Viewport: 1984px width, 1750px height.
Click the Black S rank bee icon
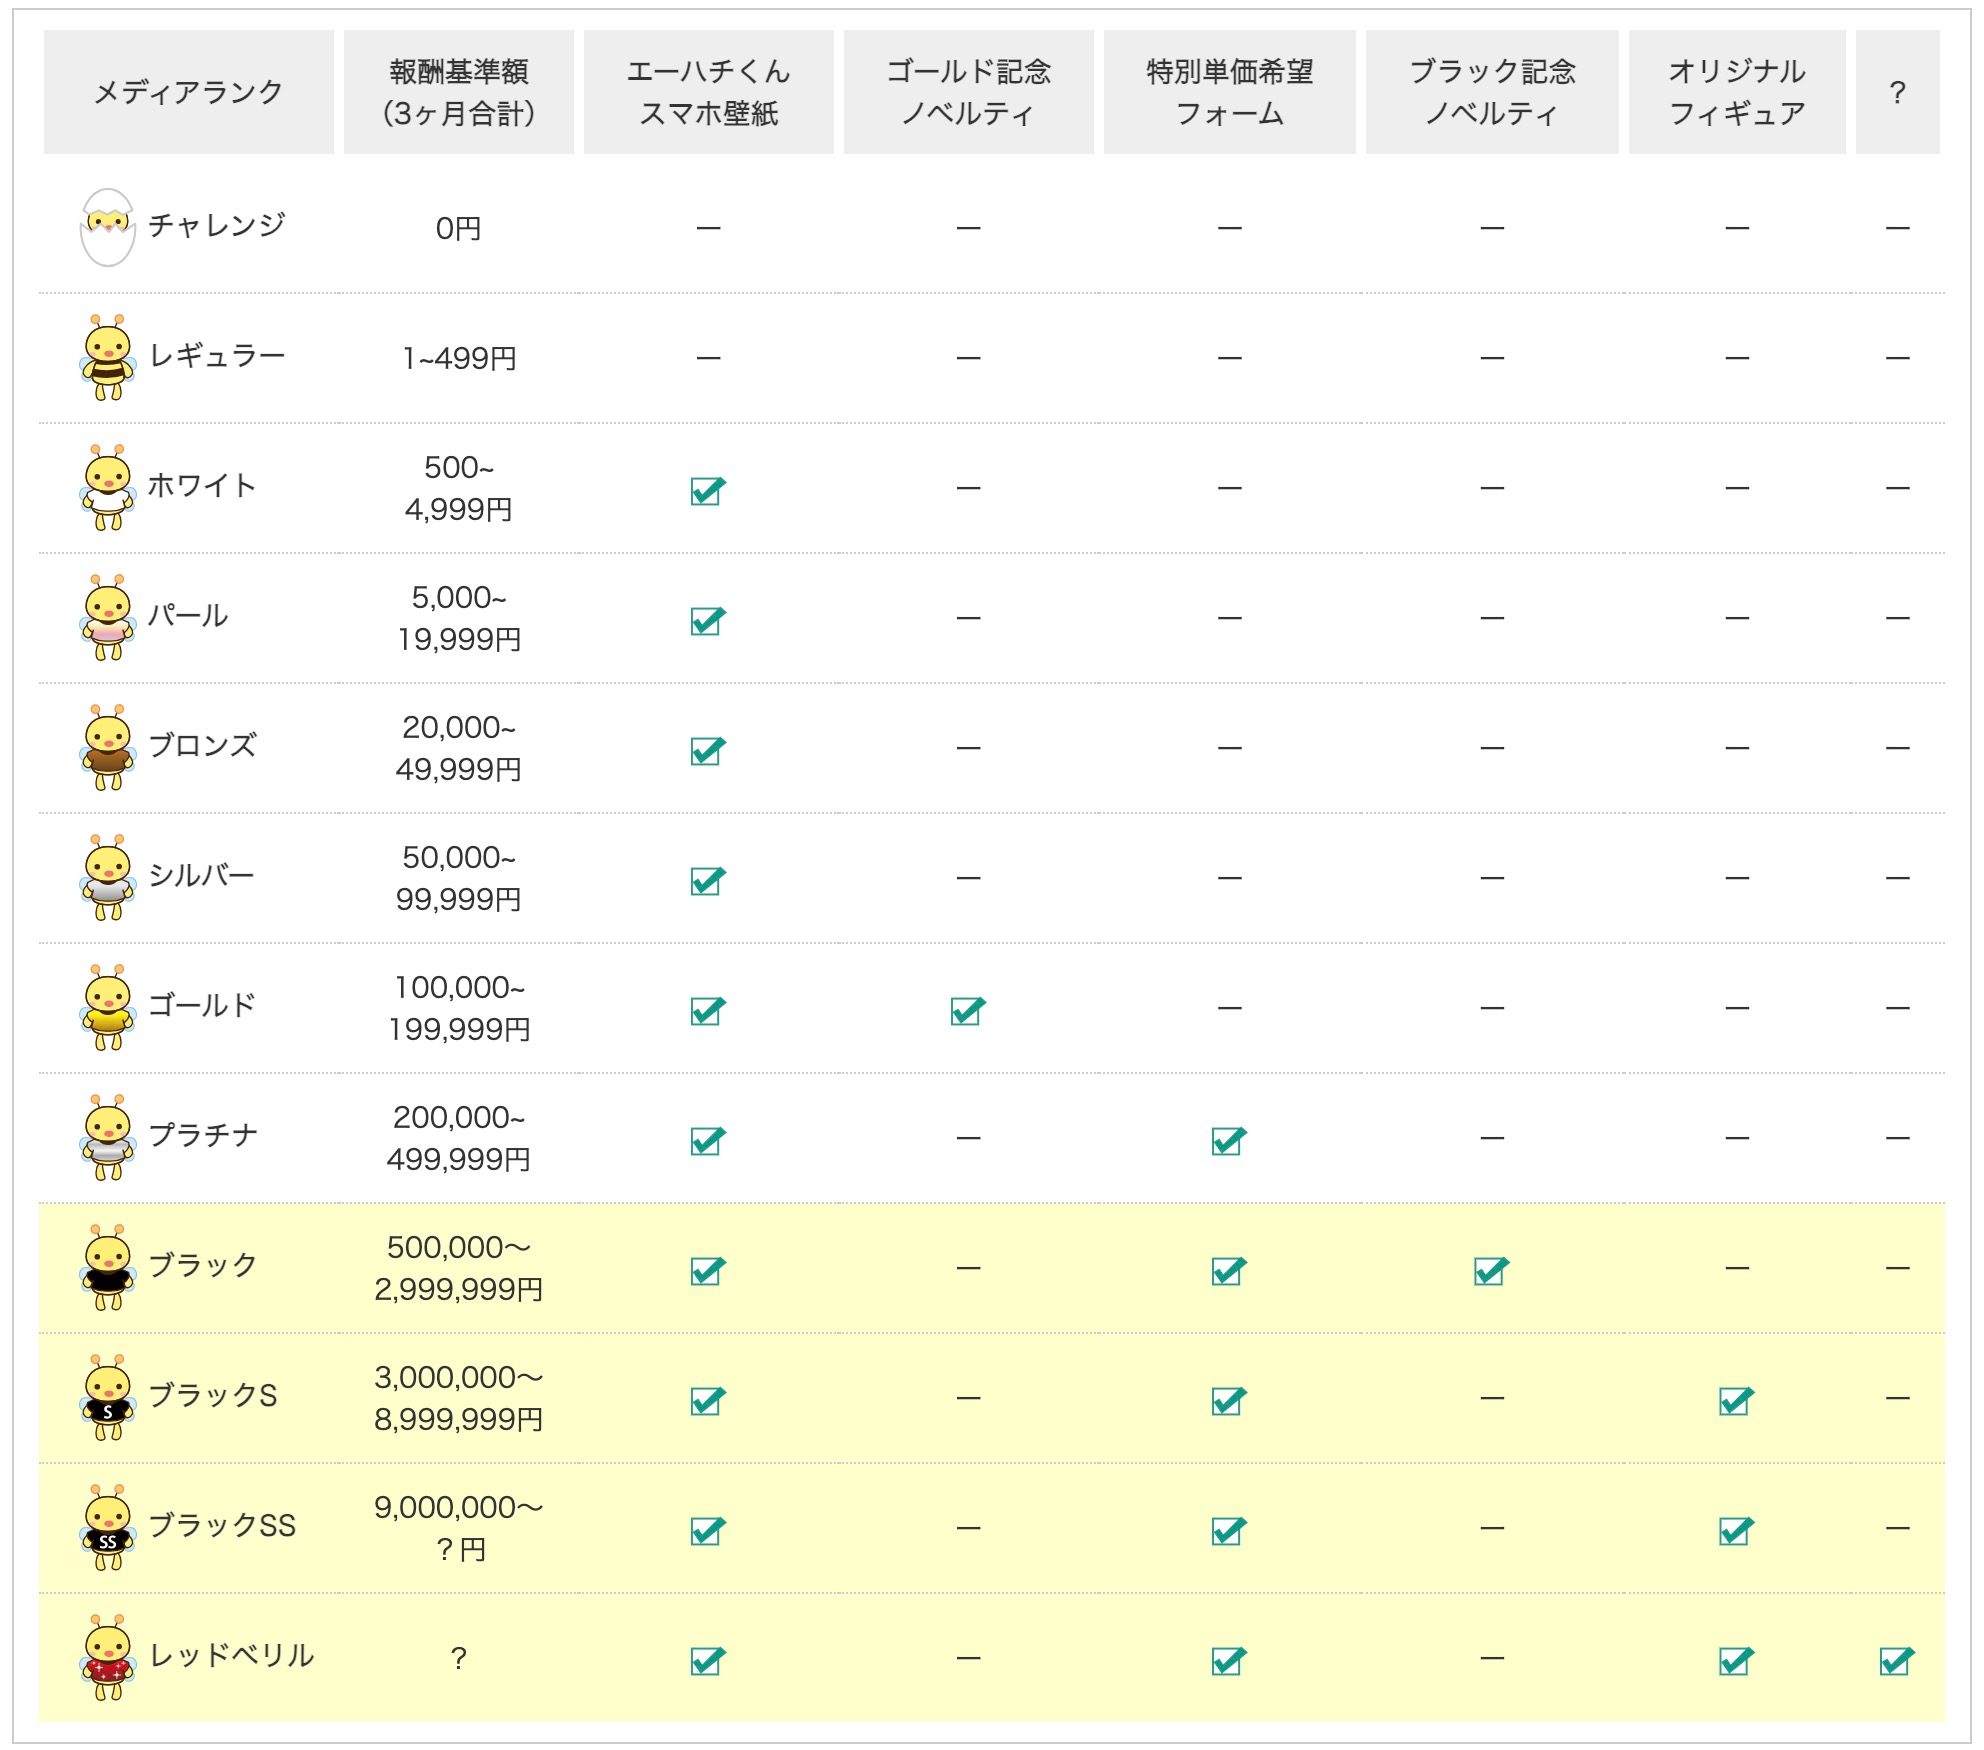click(x=107, y=1397)
